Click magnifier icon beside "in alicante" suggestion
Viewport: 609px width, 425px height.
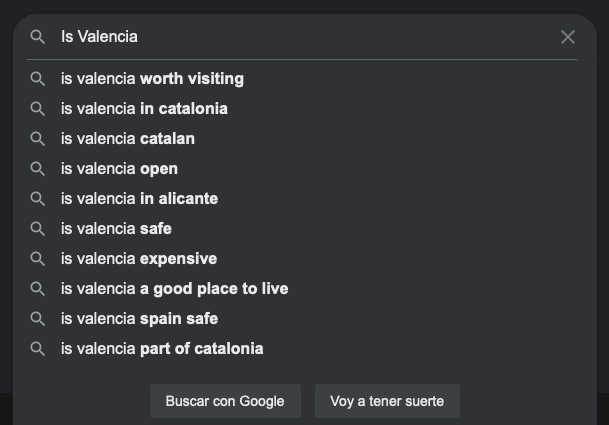(x=38, y=199)
